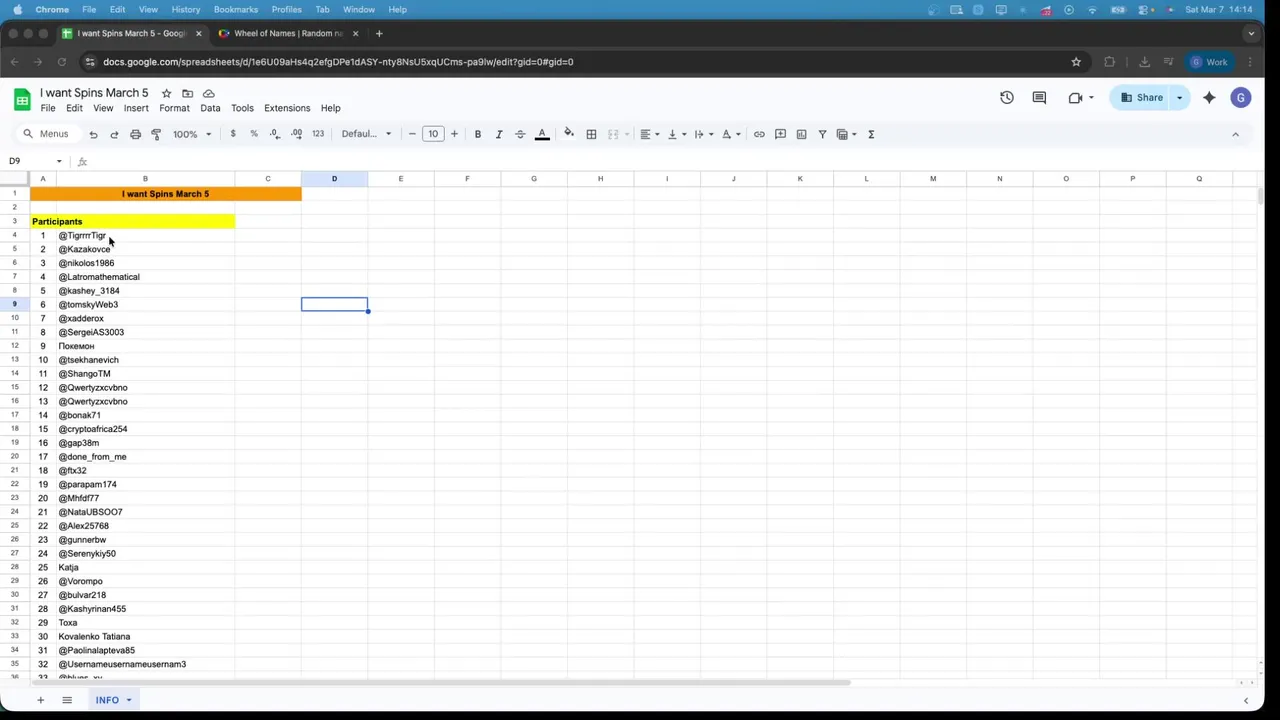Insert comment from toolbar
This screenshot has width=1280, height=720.
(x=780, y=134)
